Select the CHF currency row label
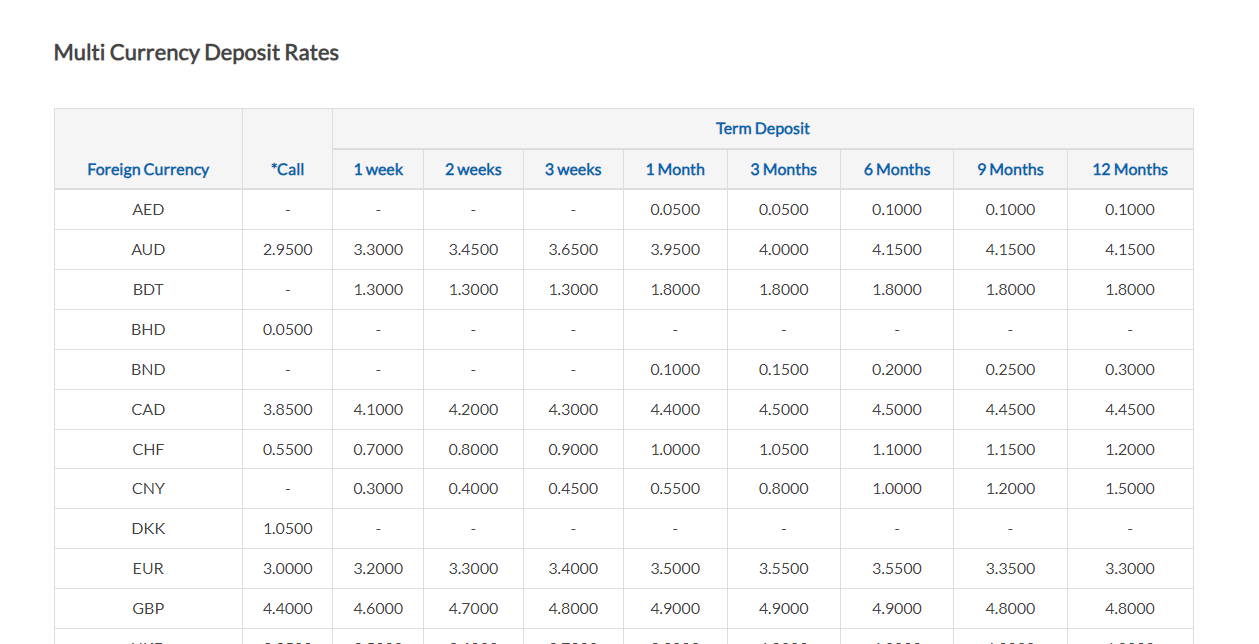 (148, 449)
